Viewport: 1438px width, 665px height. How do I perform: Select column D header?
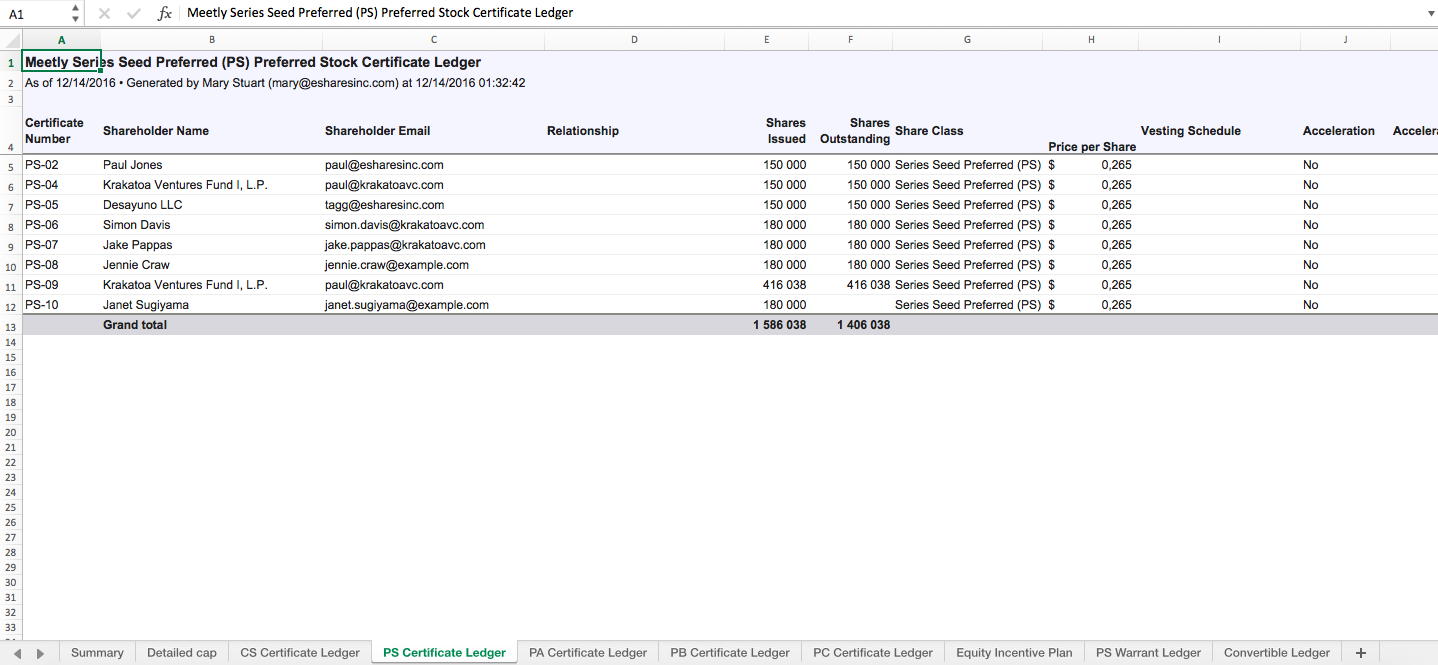[635, 40]
